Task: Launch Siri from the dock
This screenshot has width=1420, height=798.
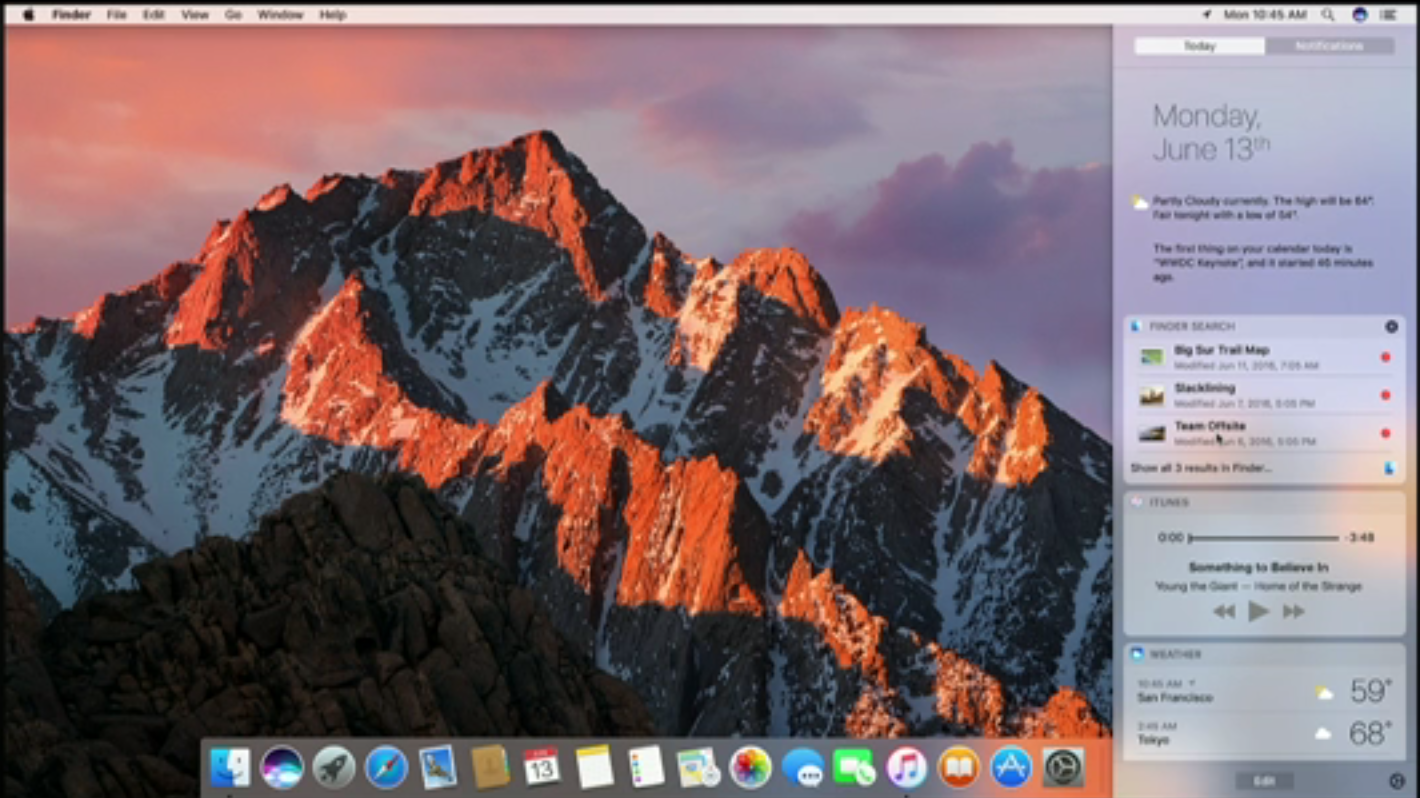Action: [x=282, y=768]
